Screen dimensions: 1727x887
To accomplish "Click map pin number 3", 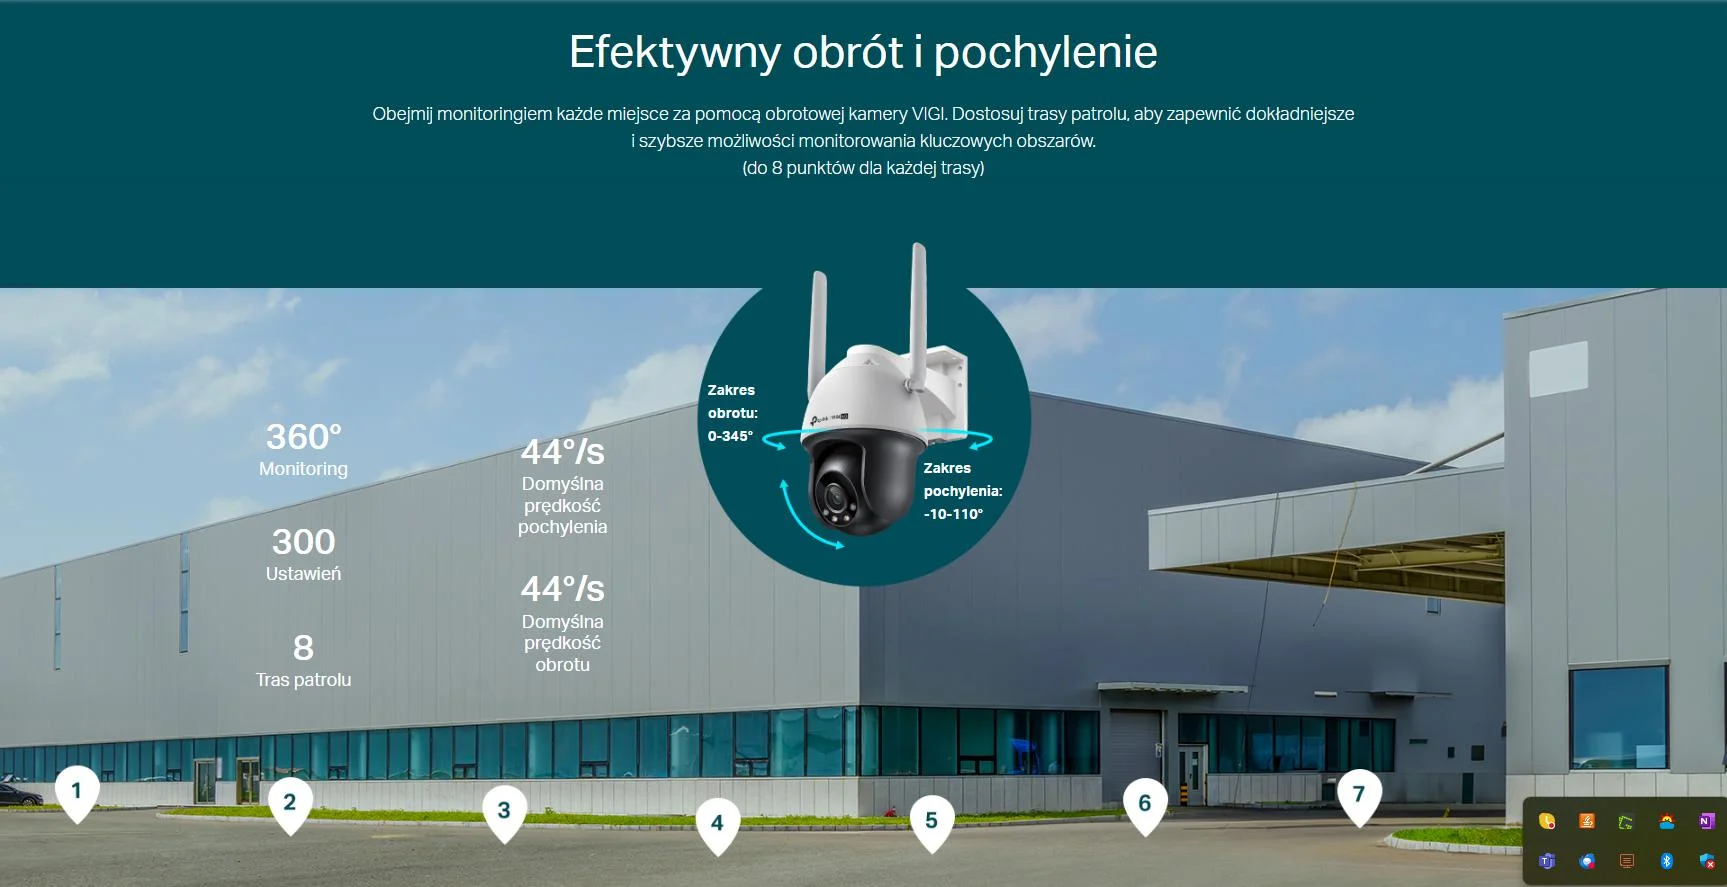I will click(504, 810).
